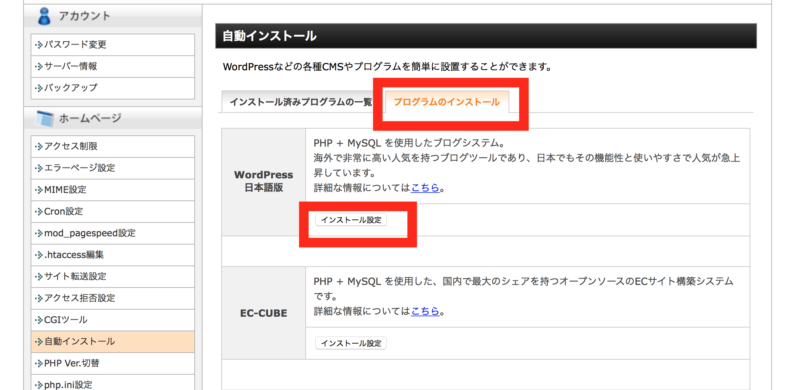
Task: Open Cron設定
Action: pos(112,211)
